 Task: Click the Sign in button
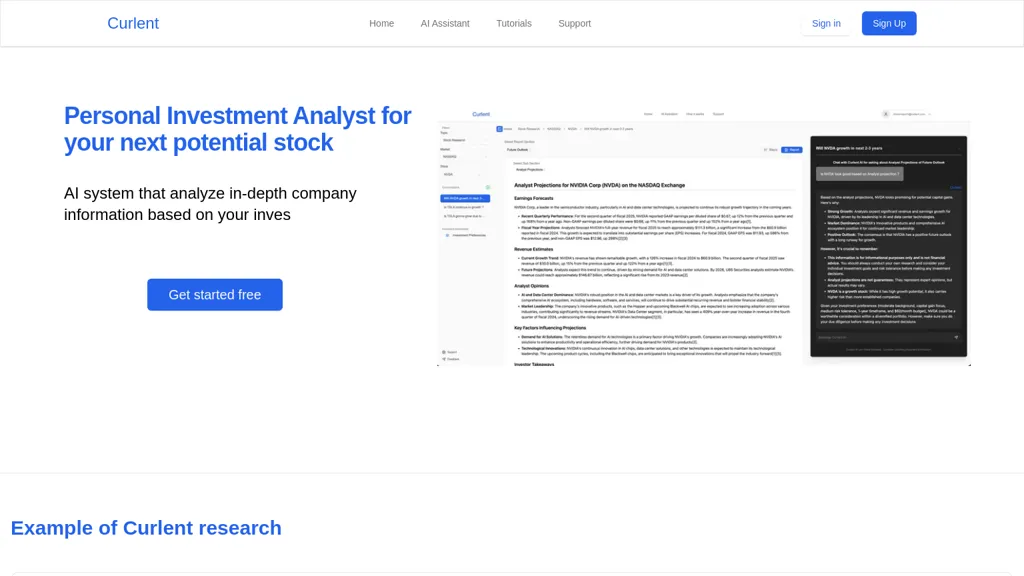(826, 23)
